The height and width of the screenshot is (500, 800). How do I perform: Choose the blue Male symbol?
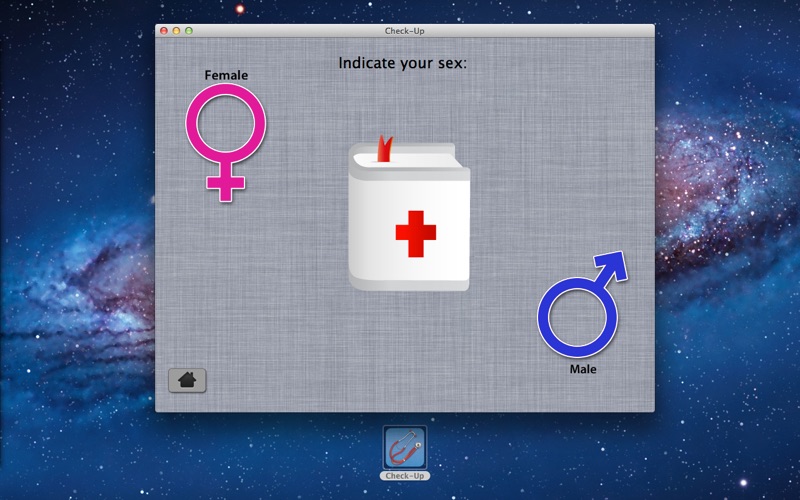577,318
